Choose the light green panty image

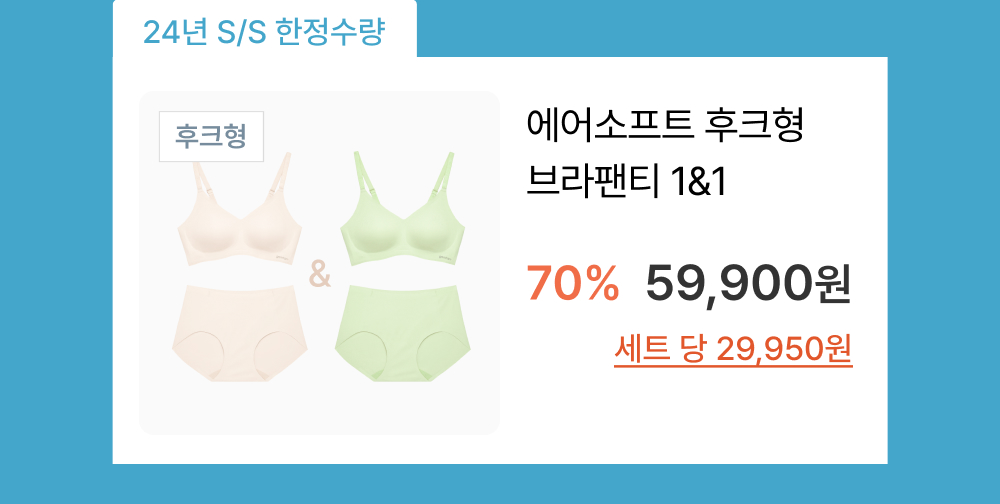coord(403,333)
